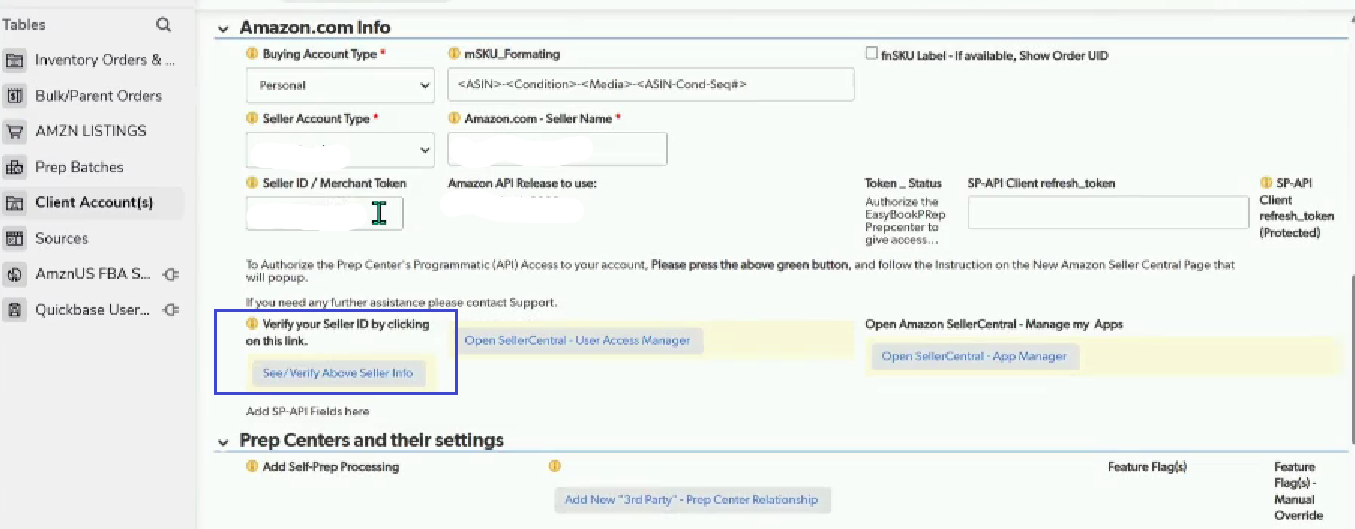Open the AmznUS FBA S... connected app
The image size is (1355, 529).
point(92,274)
